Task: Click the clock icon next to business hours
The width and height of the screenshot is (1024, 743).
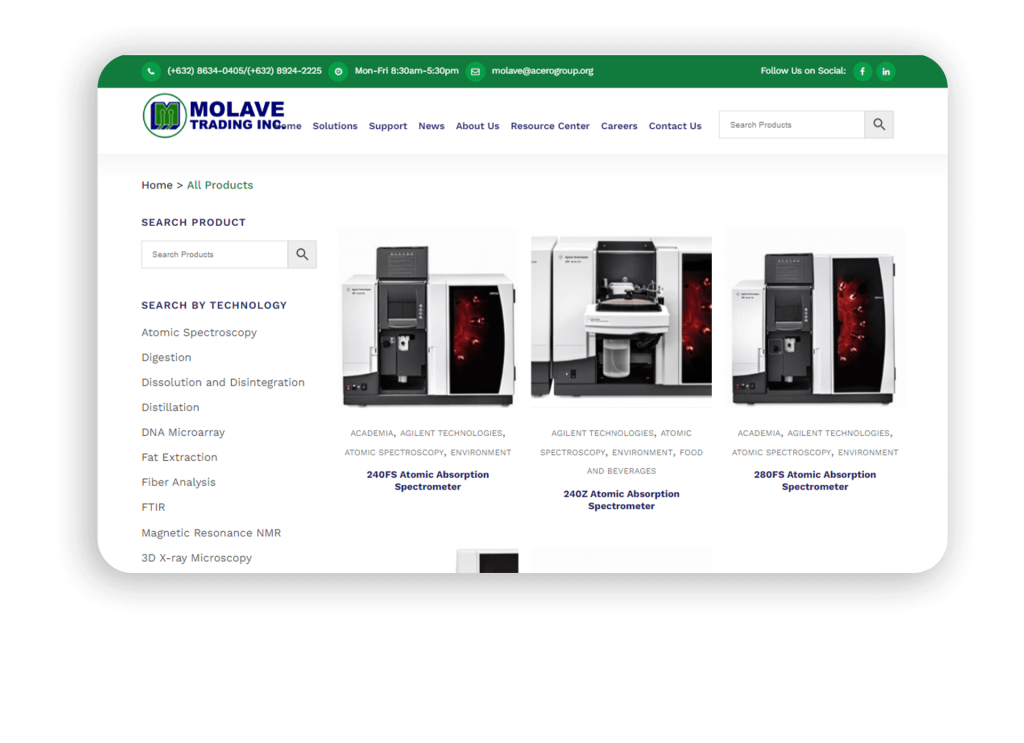Action: click(x=338, y=71)
